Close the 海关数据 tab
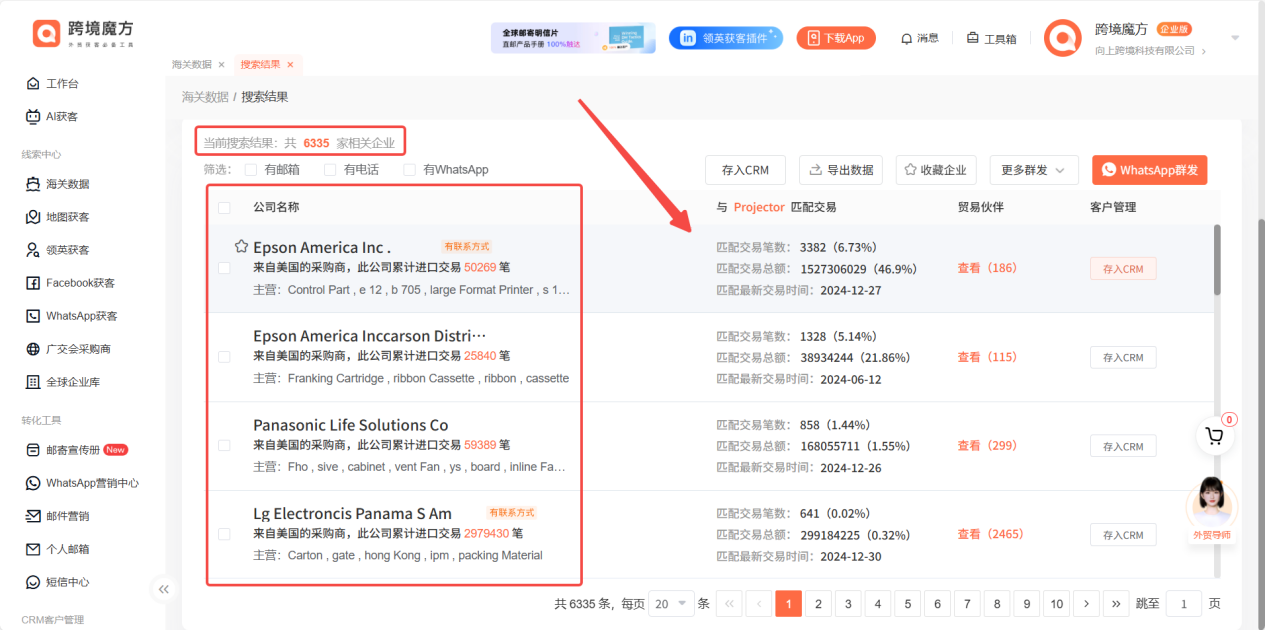Screen dimensions: 1265x630 (221, 65)
